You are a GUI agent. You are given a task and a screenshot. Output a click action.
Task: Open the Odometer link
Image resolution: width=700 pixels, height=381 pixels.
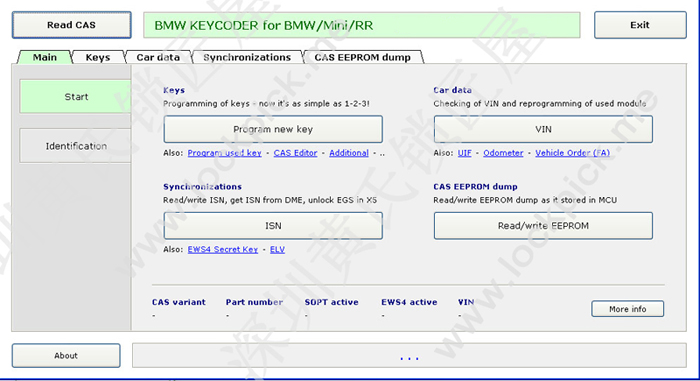(x=503, y=153)
